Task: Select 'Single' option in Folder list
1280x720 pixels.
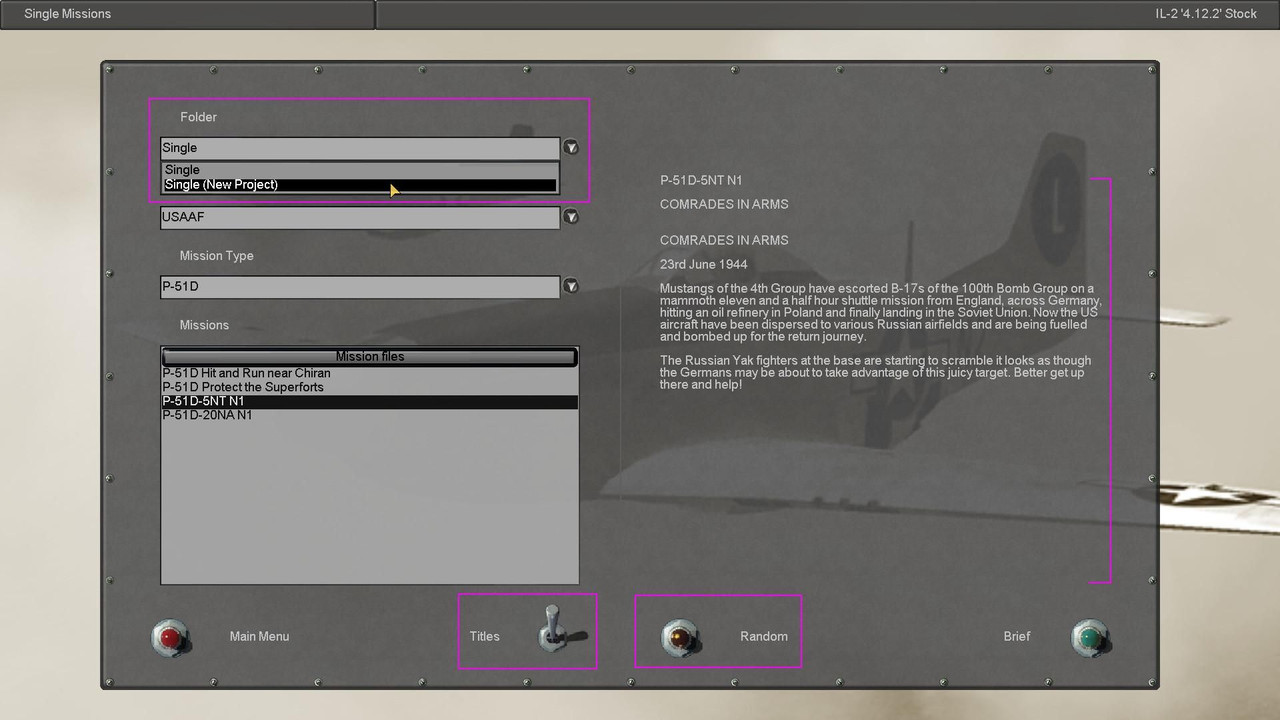Action: pos(360,170)
